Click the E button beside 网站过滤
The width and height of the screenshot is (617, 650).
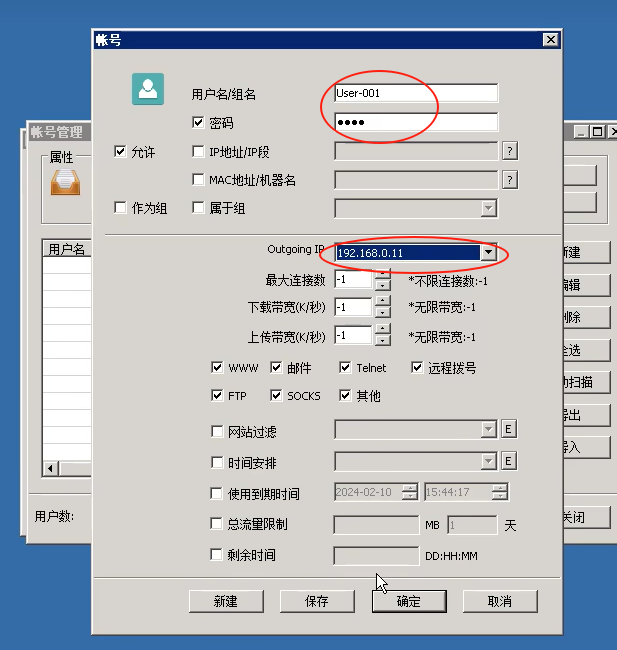509,429
